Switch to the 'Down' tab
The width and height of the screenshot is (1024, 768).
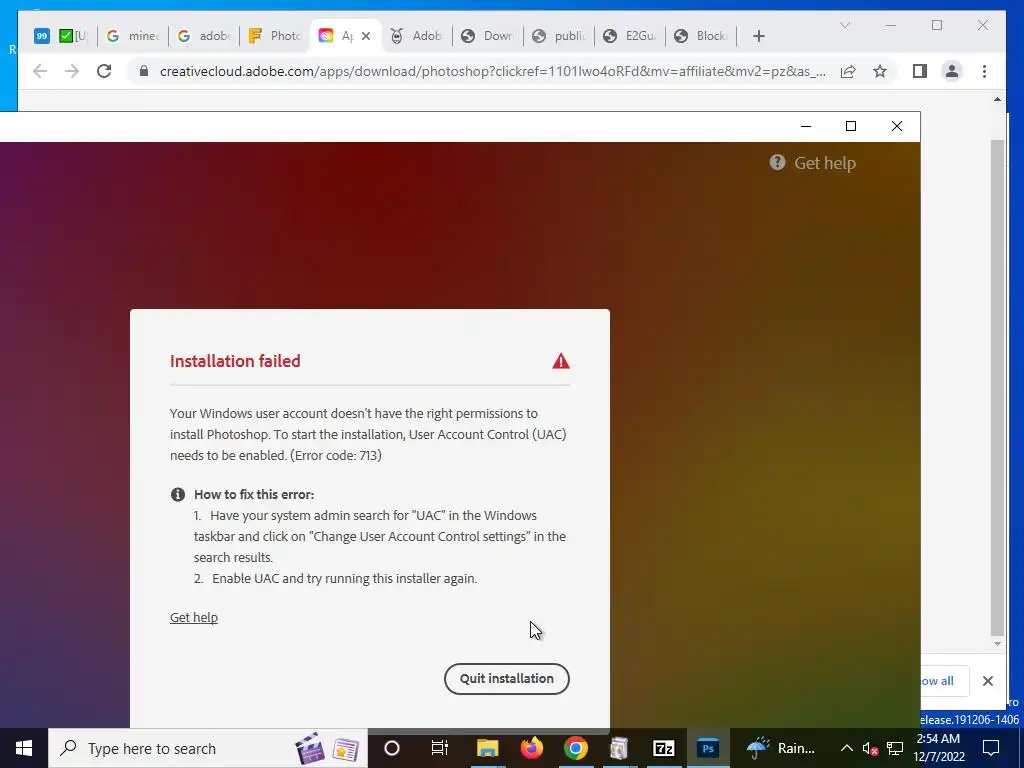pyautogui.click(x=488, y=36)
